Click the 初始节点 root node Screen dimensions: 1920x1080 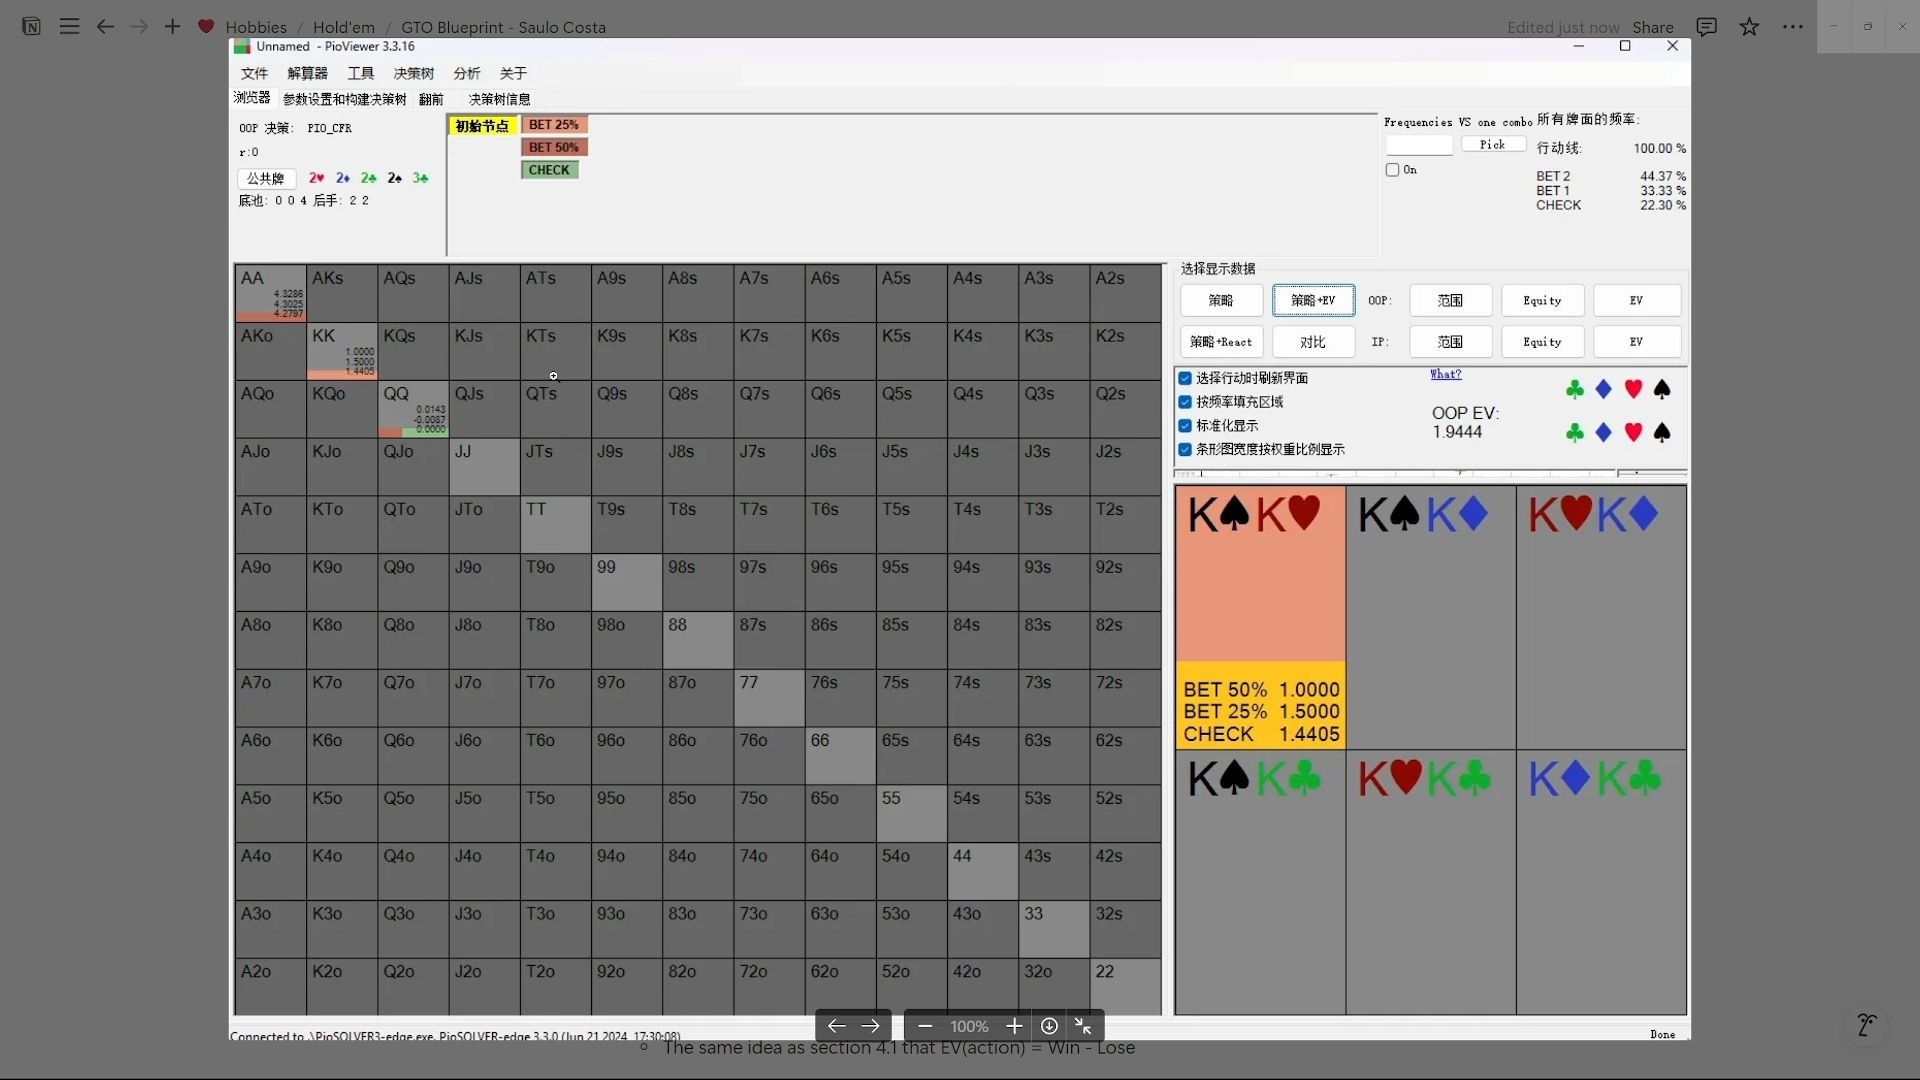point(483,126)
